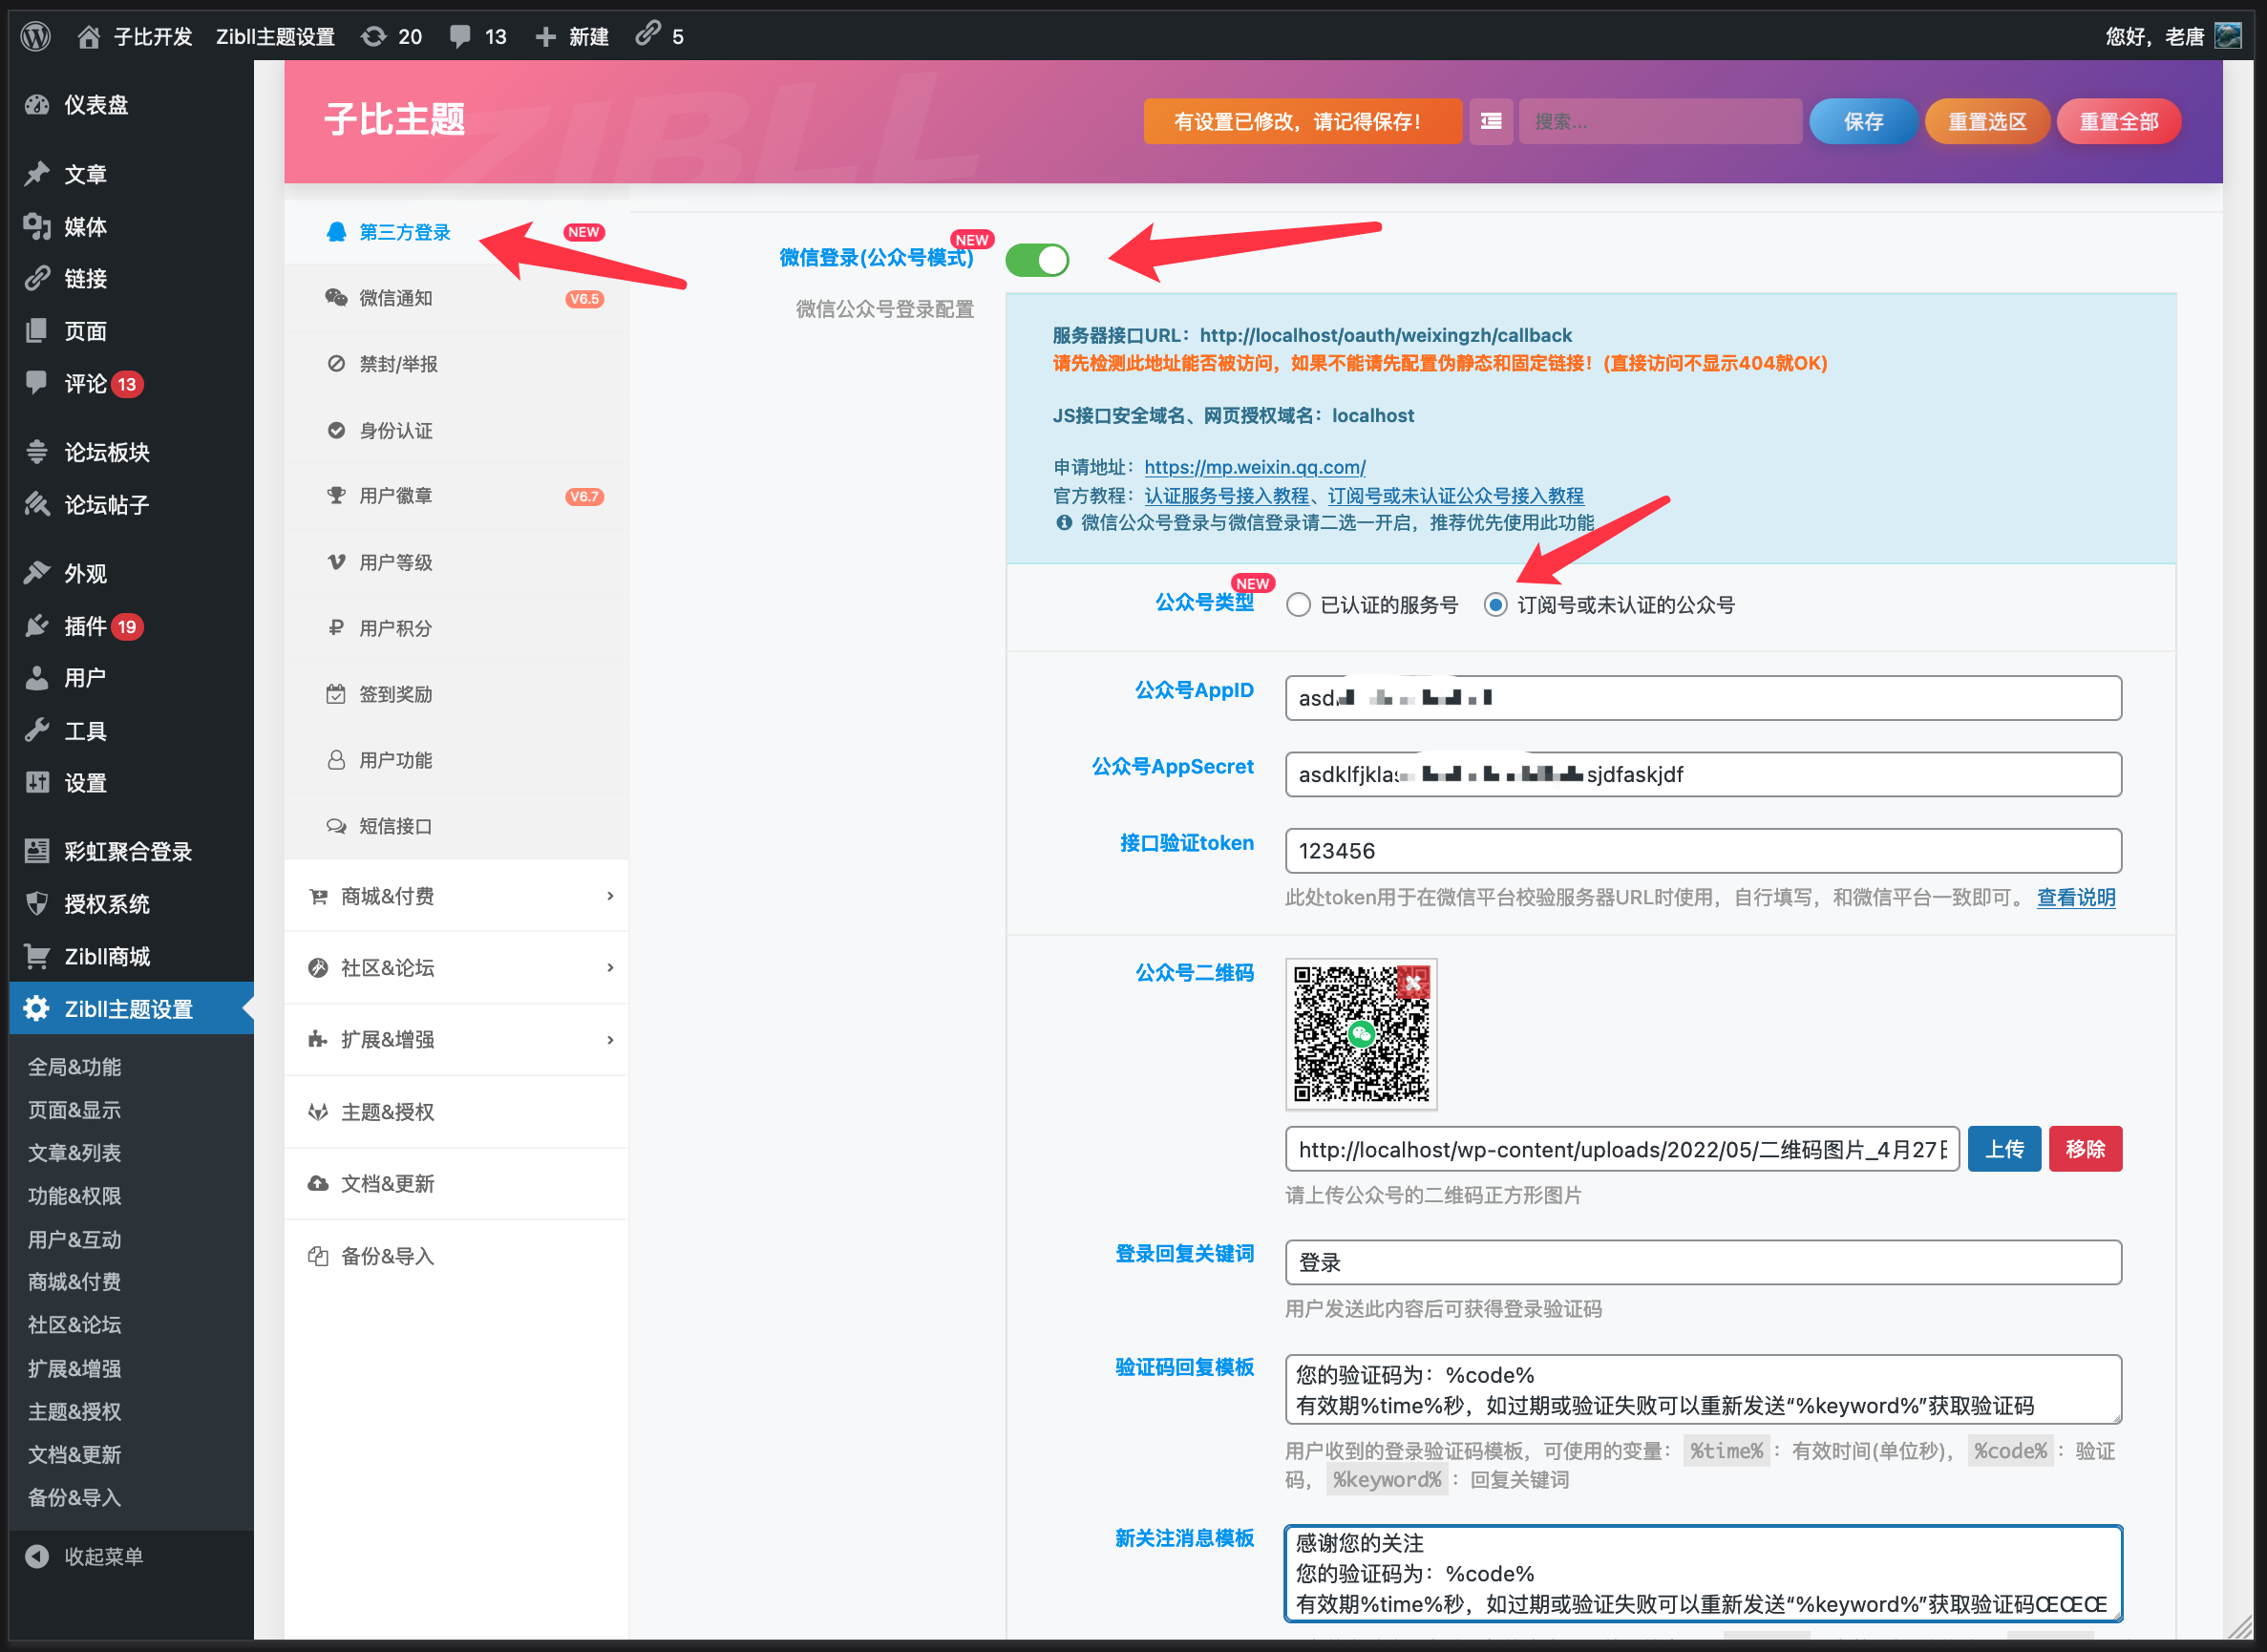Switch to the 微信通知 tab

(396, 297)
